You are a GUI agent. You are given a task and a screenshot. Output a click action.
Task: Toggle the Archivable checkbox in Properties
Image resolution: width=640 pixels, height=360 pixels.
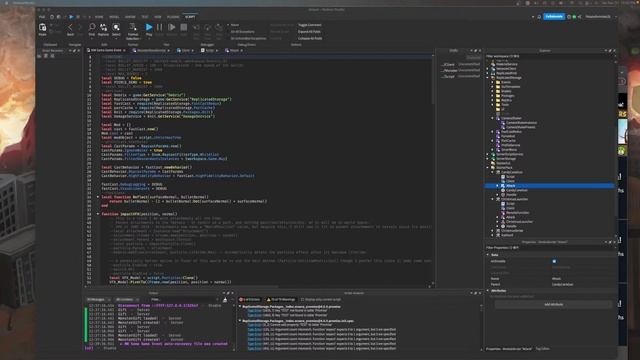[554, 261]
